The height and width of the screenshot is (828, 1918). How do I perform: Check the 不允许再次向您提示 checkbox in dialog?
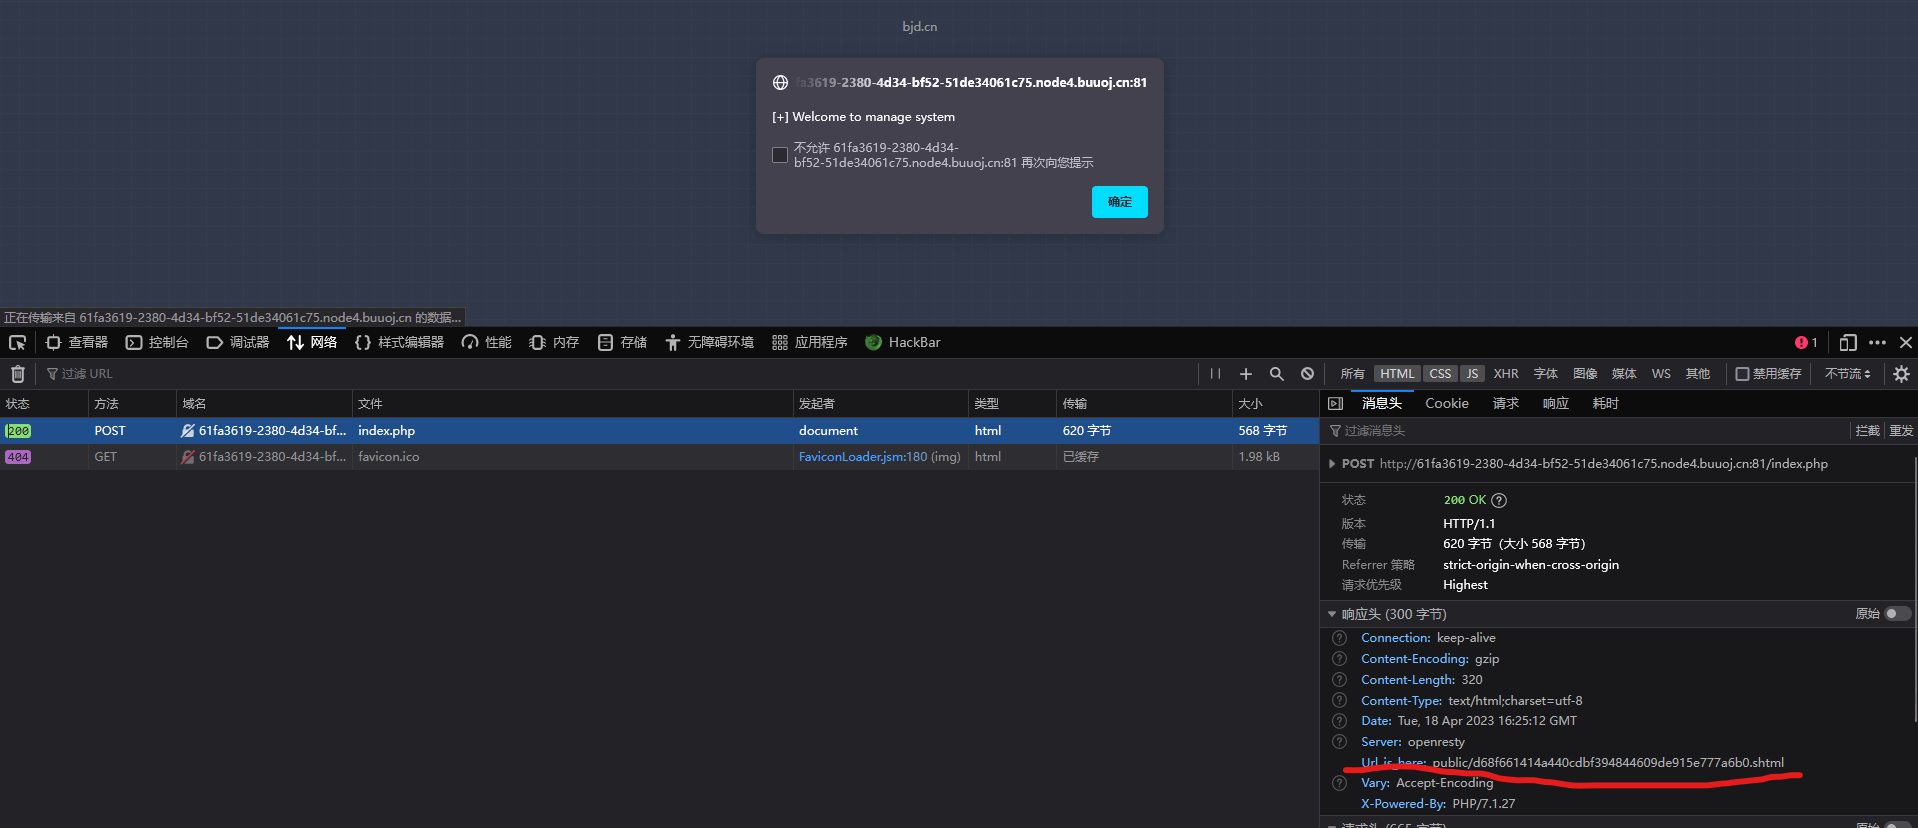click(x=780, y=155)
